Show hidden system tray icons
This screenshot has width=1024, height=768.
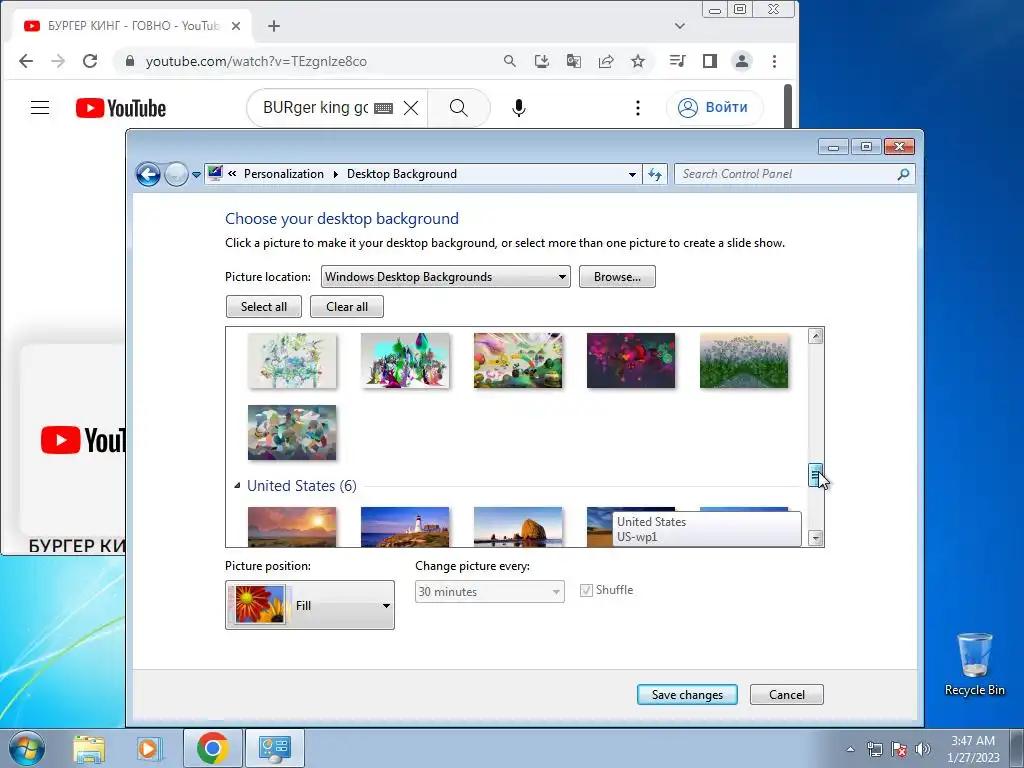850,749
